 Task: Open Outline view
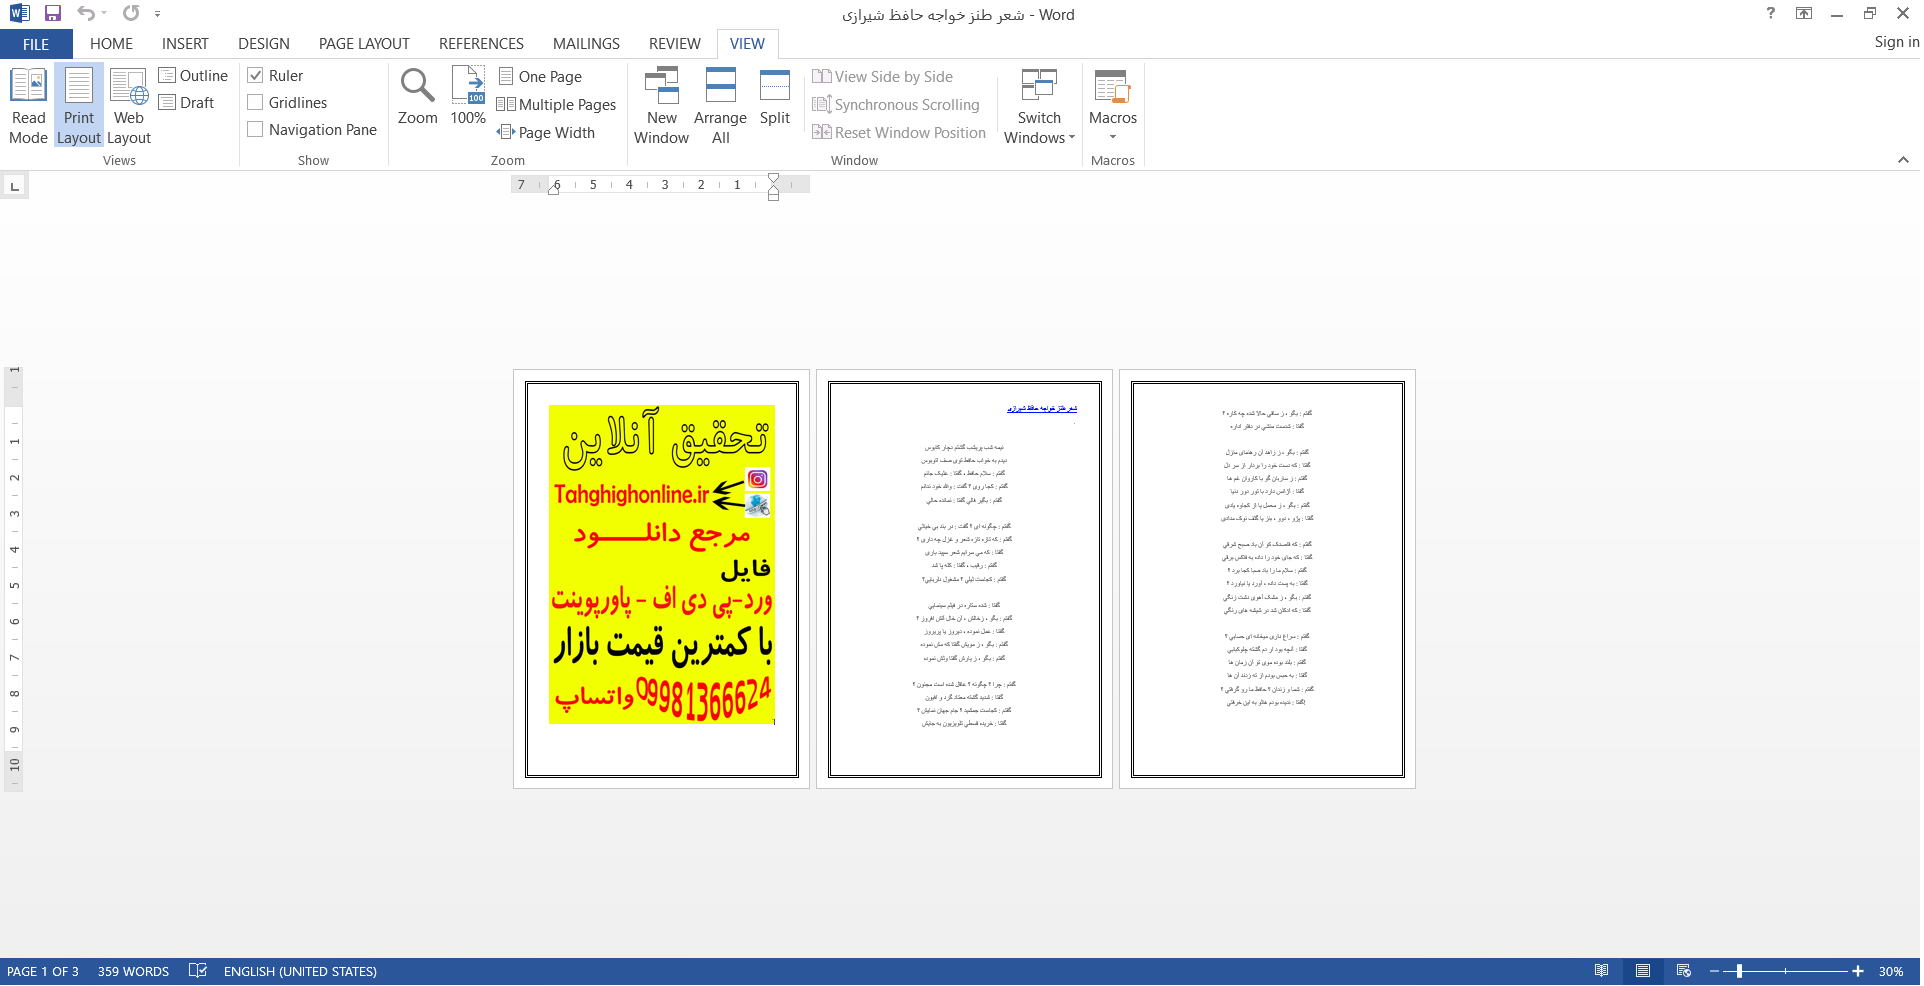(193, 76)
